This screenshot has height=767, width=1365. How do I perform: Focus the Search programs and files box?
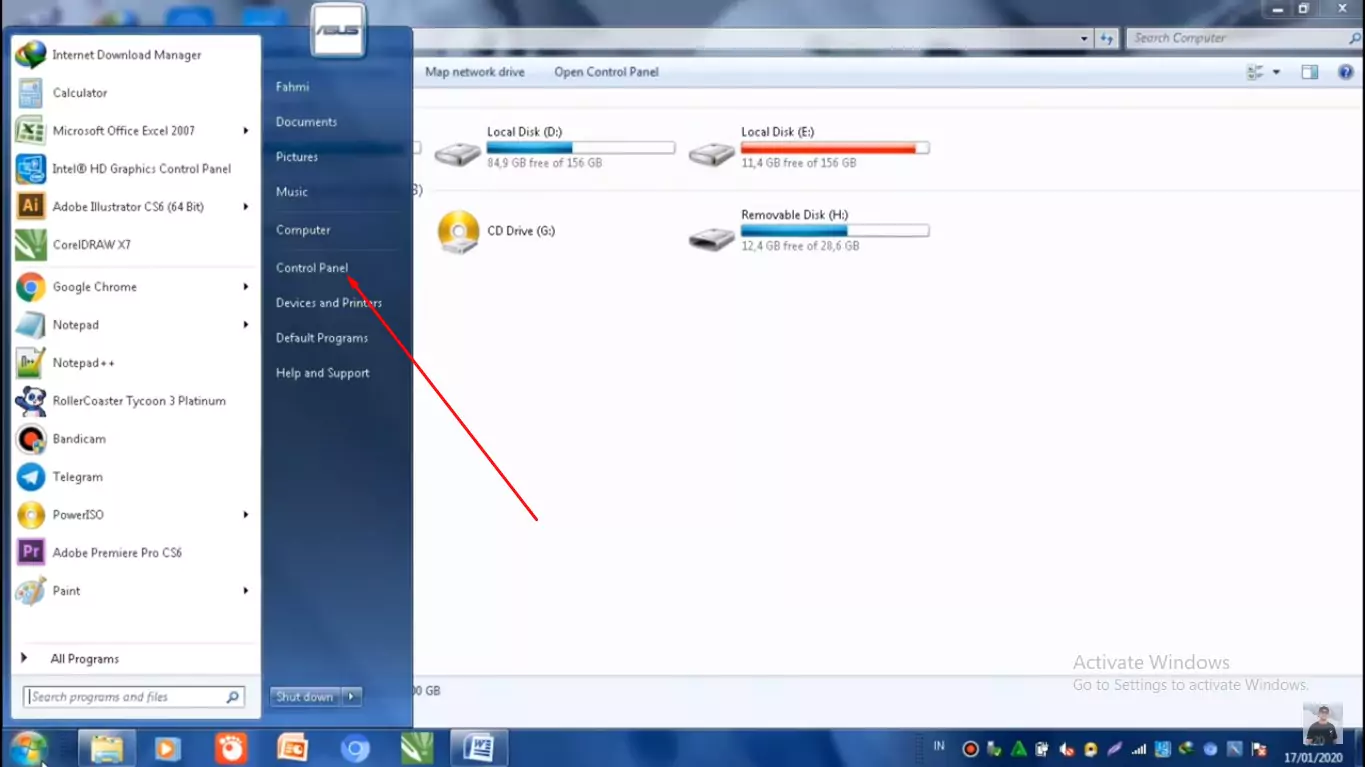(x=134, y=697)
